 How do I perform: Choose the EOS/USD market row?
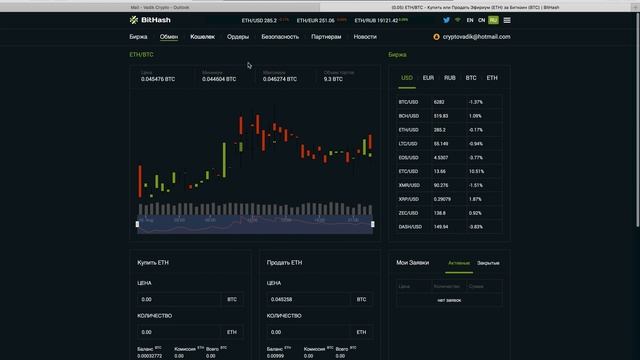click(449, 158)
